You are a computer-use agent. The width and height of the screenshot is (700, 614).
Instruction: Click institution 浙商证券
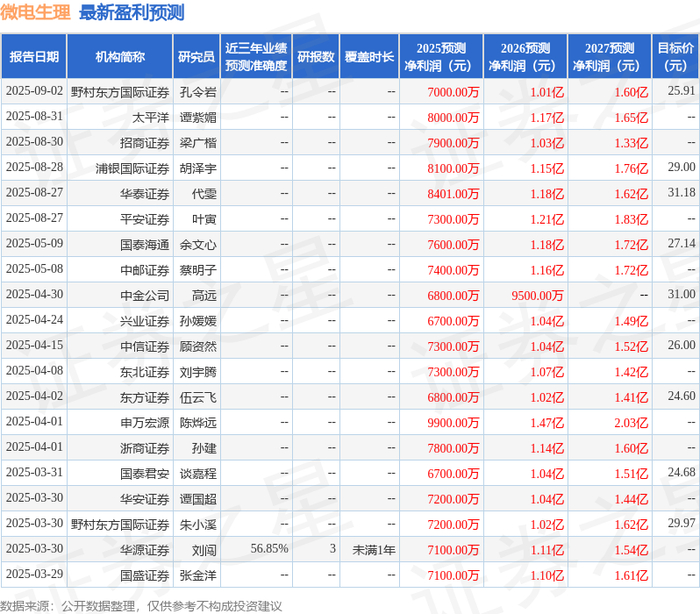pyautogui.click(x=144, y=449)
